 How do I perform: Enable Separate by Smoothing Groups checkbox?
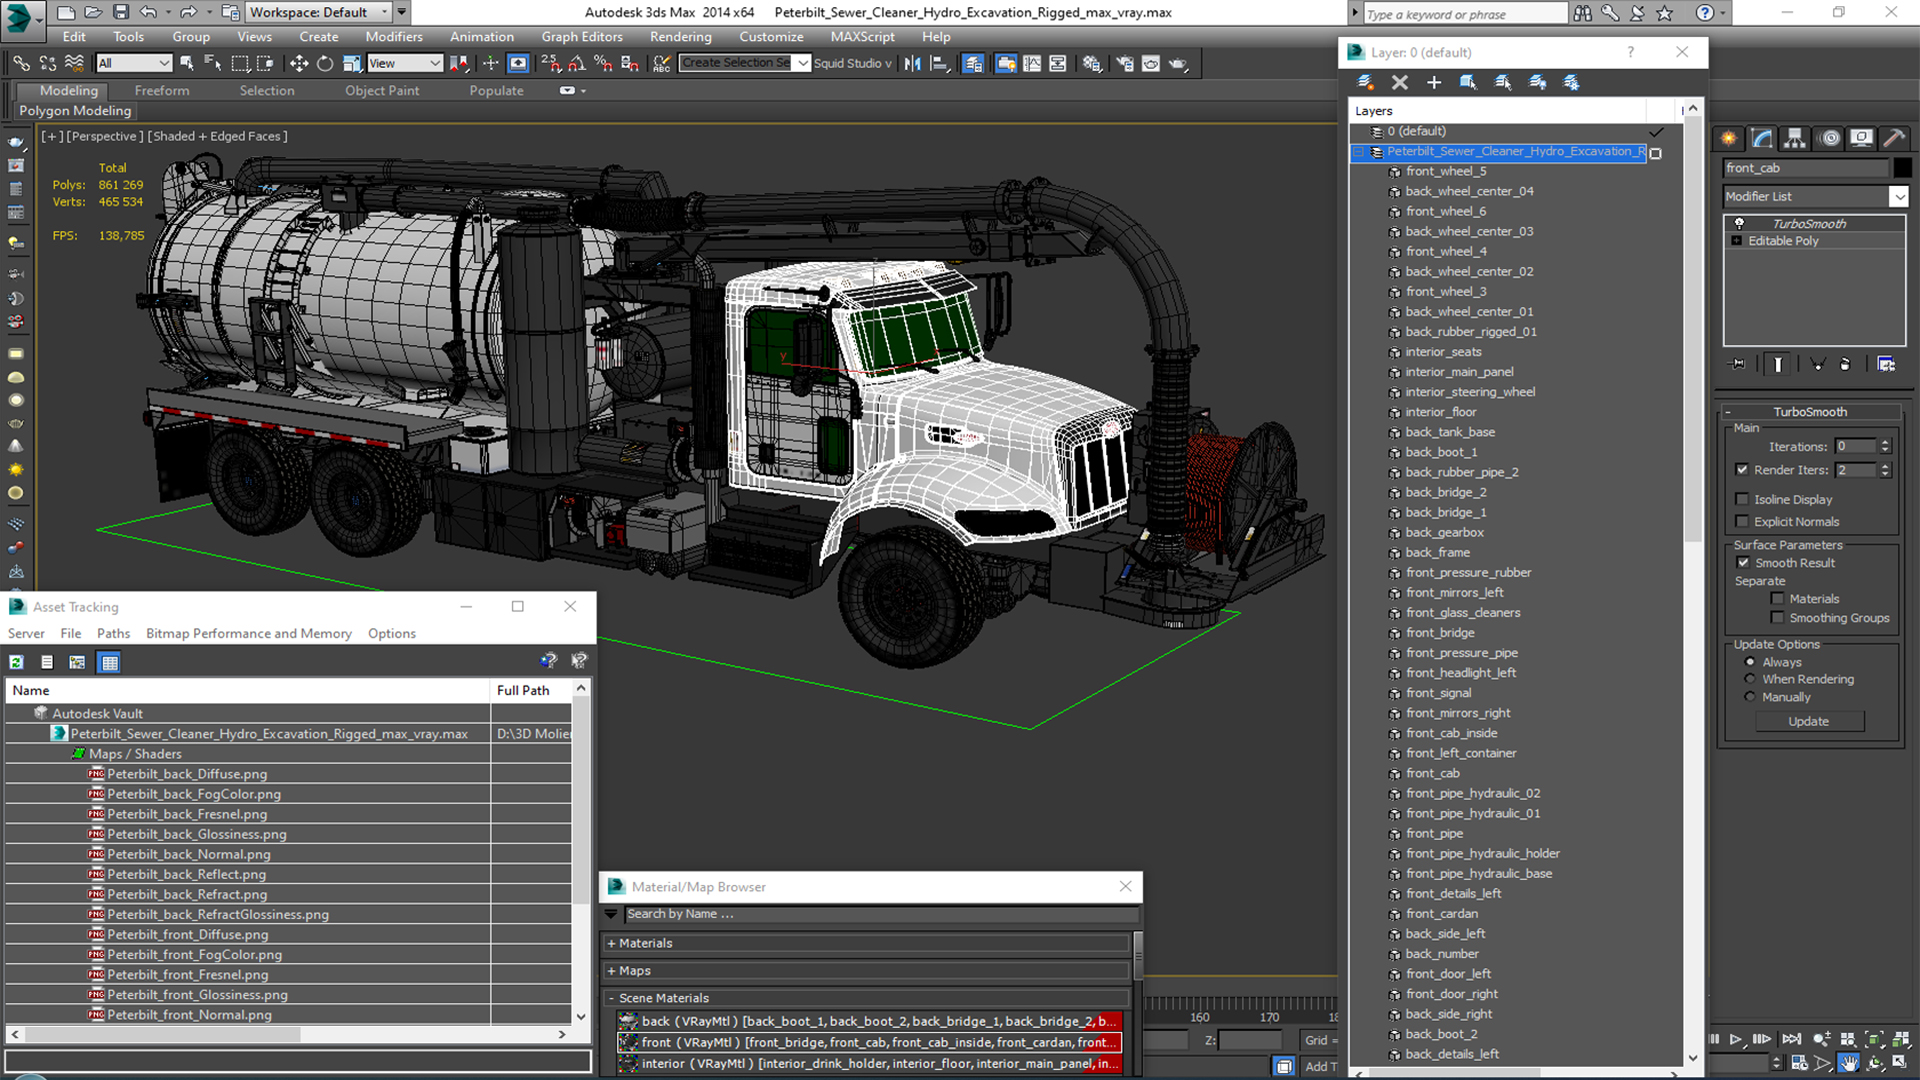(1777, 618)
